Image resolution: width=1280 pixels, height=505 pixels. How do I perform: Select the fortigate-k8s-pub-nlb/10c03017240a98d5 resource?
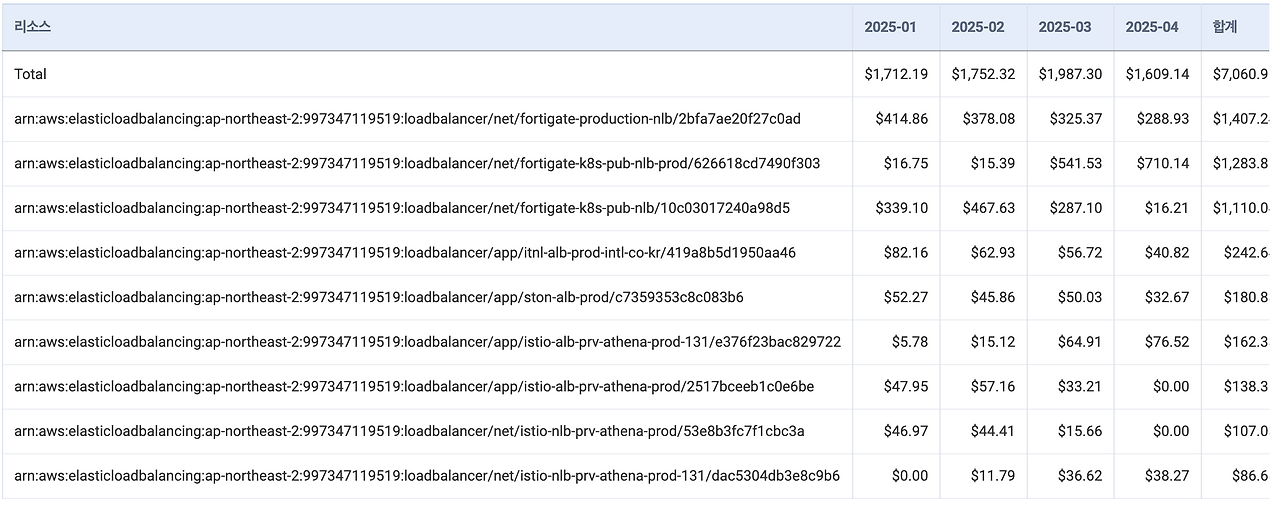402,208
